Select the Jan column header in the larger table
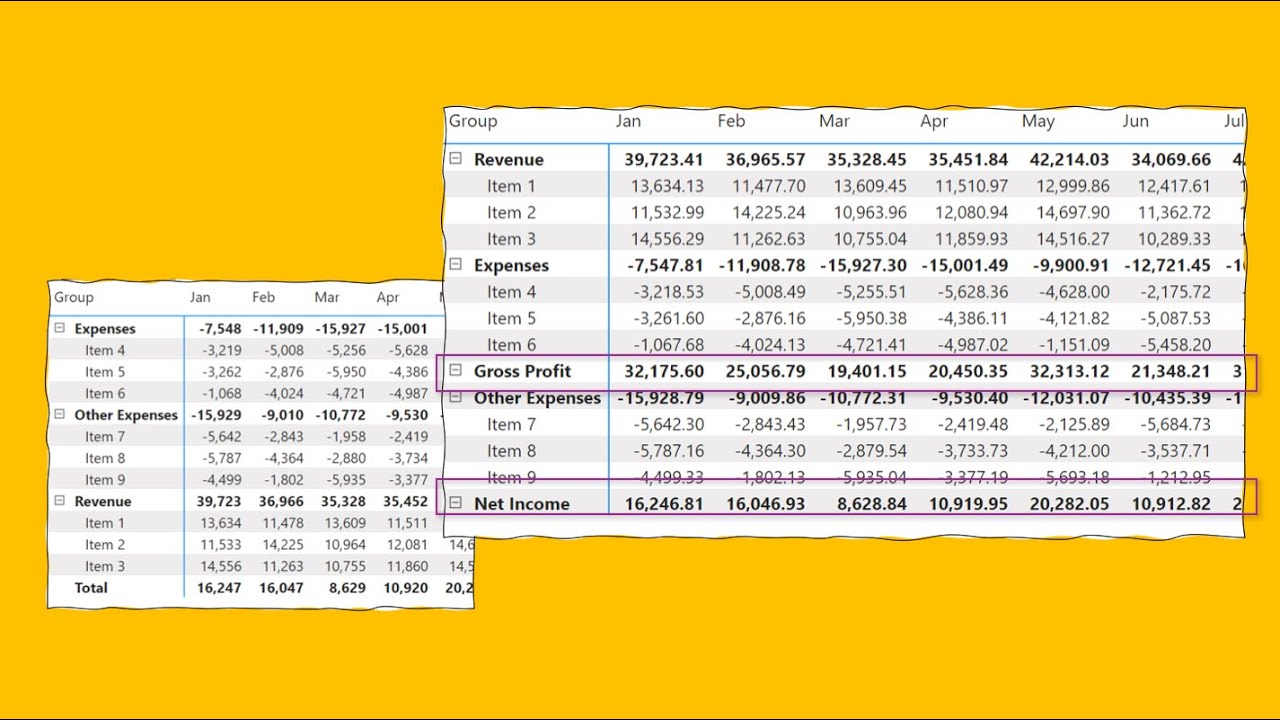This screenshot has height=720, width=1280. 628,121
